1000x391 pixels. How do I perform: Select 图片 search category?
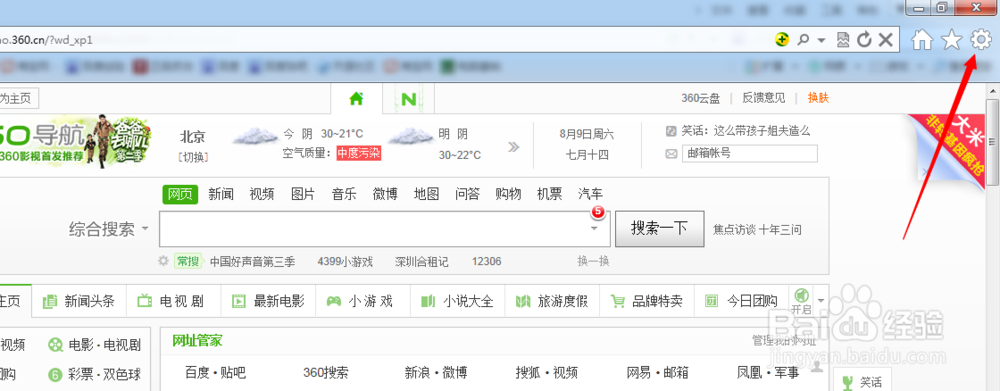pos(303,195)
